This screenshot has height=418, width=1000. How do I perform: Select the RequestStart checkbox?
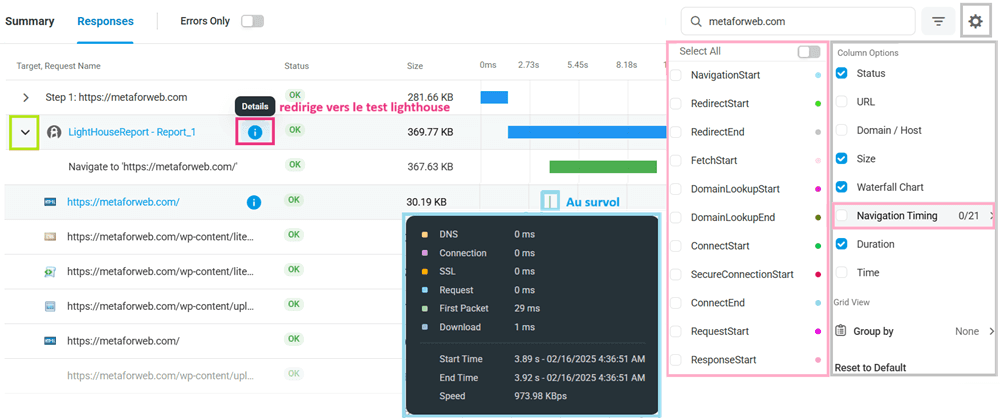[676, 331]
